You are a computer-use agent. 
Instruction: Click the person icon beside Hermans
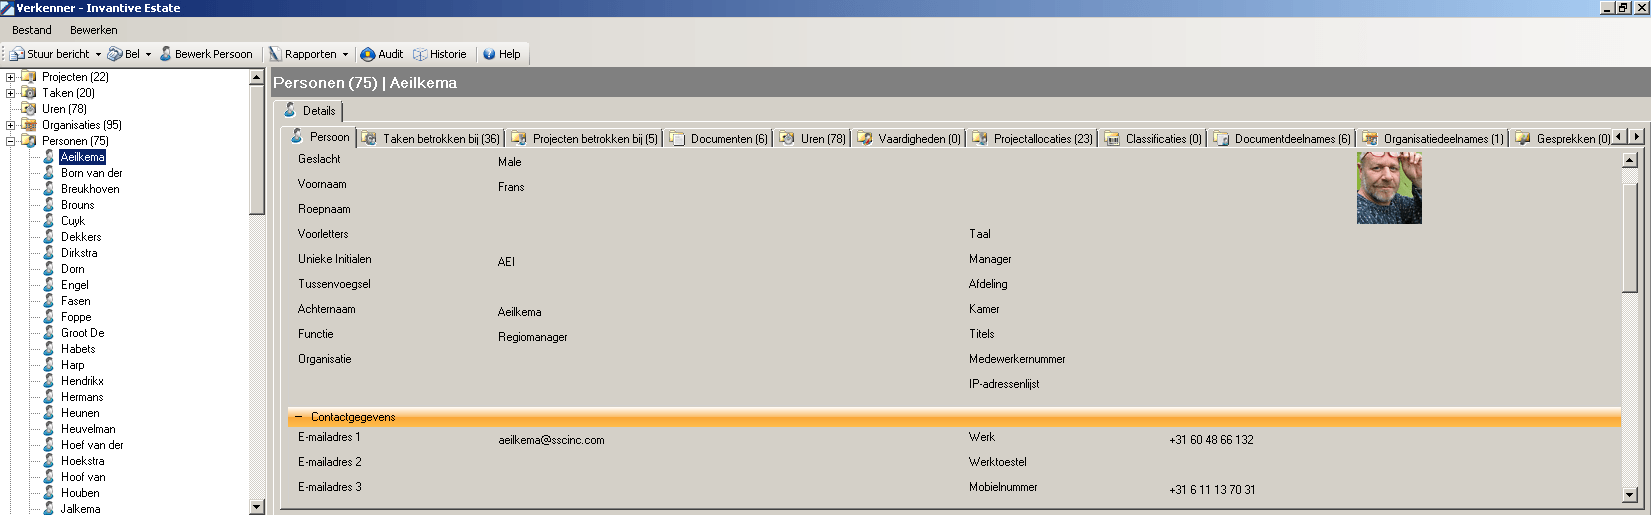click(48, 397)
